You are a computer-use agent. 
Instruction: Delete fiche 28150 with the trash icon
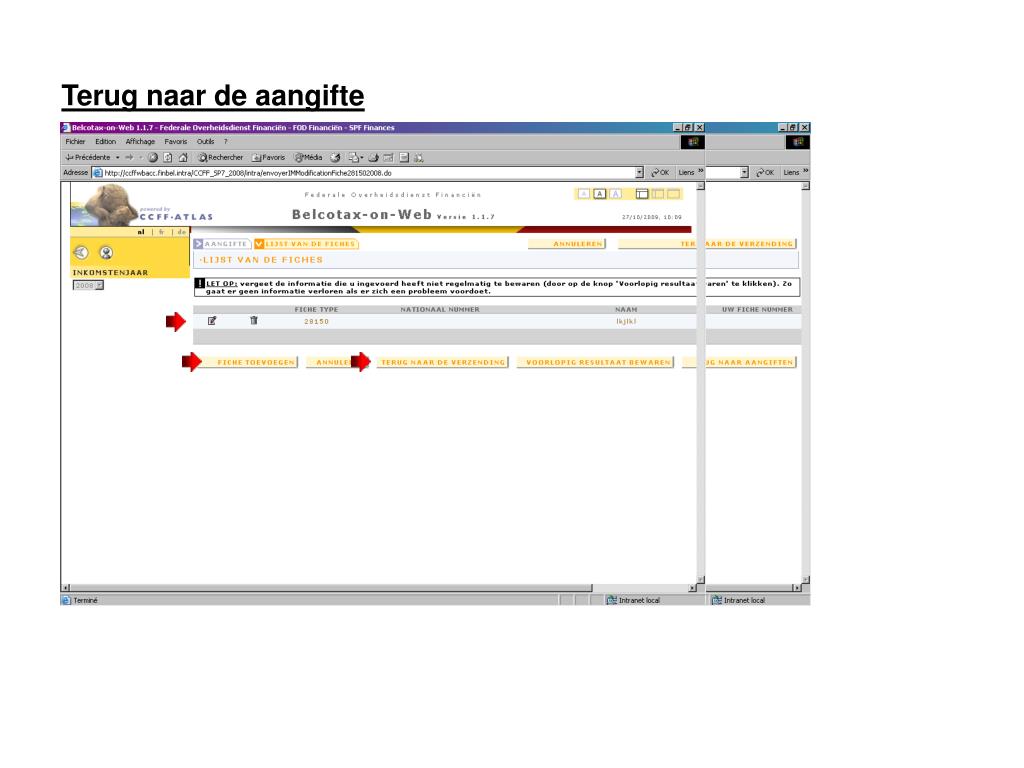point(254,321)
